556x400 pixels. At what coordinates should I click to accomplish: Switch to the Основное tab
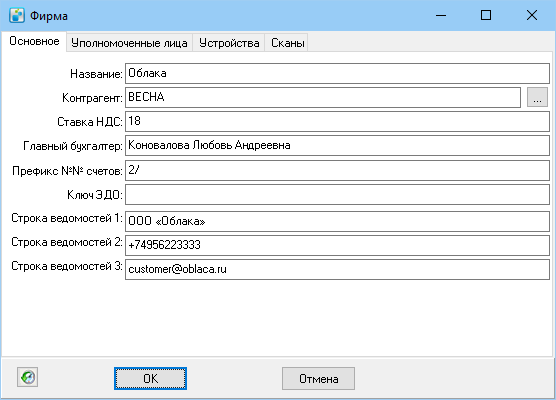(34, 41)
